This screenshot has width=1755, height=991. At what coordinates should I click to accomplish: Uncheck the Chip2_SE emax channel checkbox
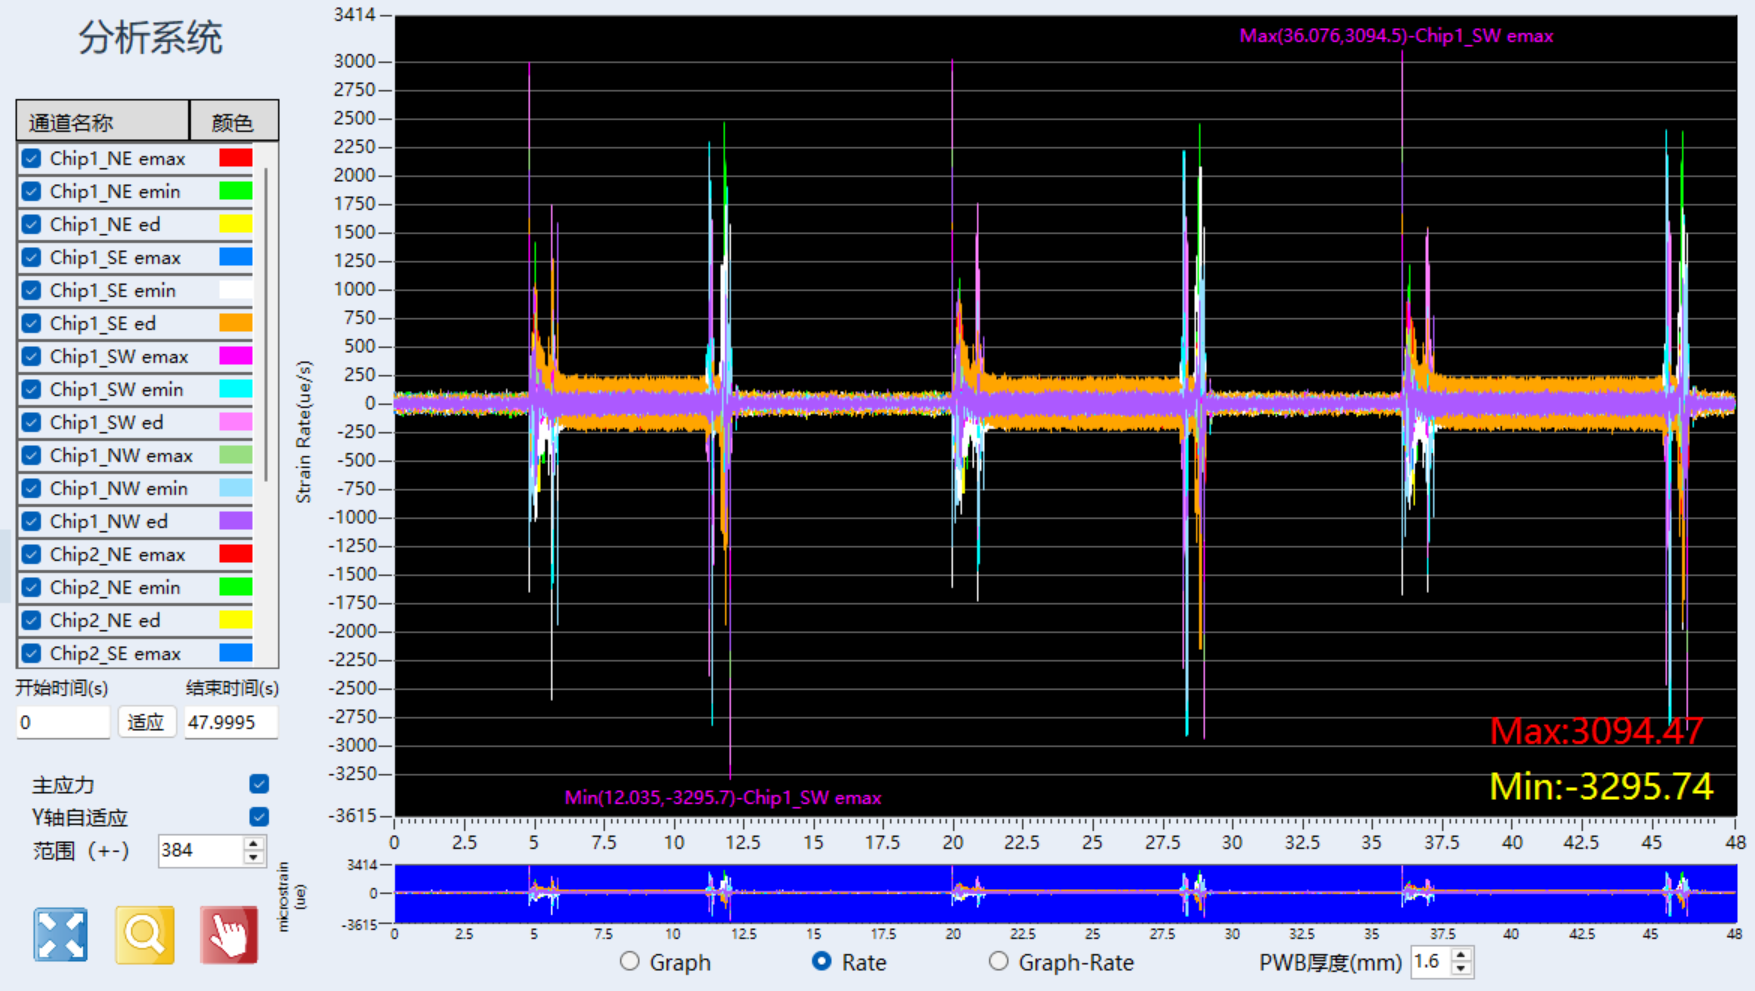[32, 653]
